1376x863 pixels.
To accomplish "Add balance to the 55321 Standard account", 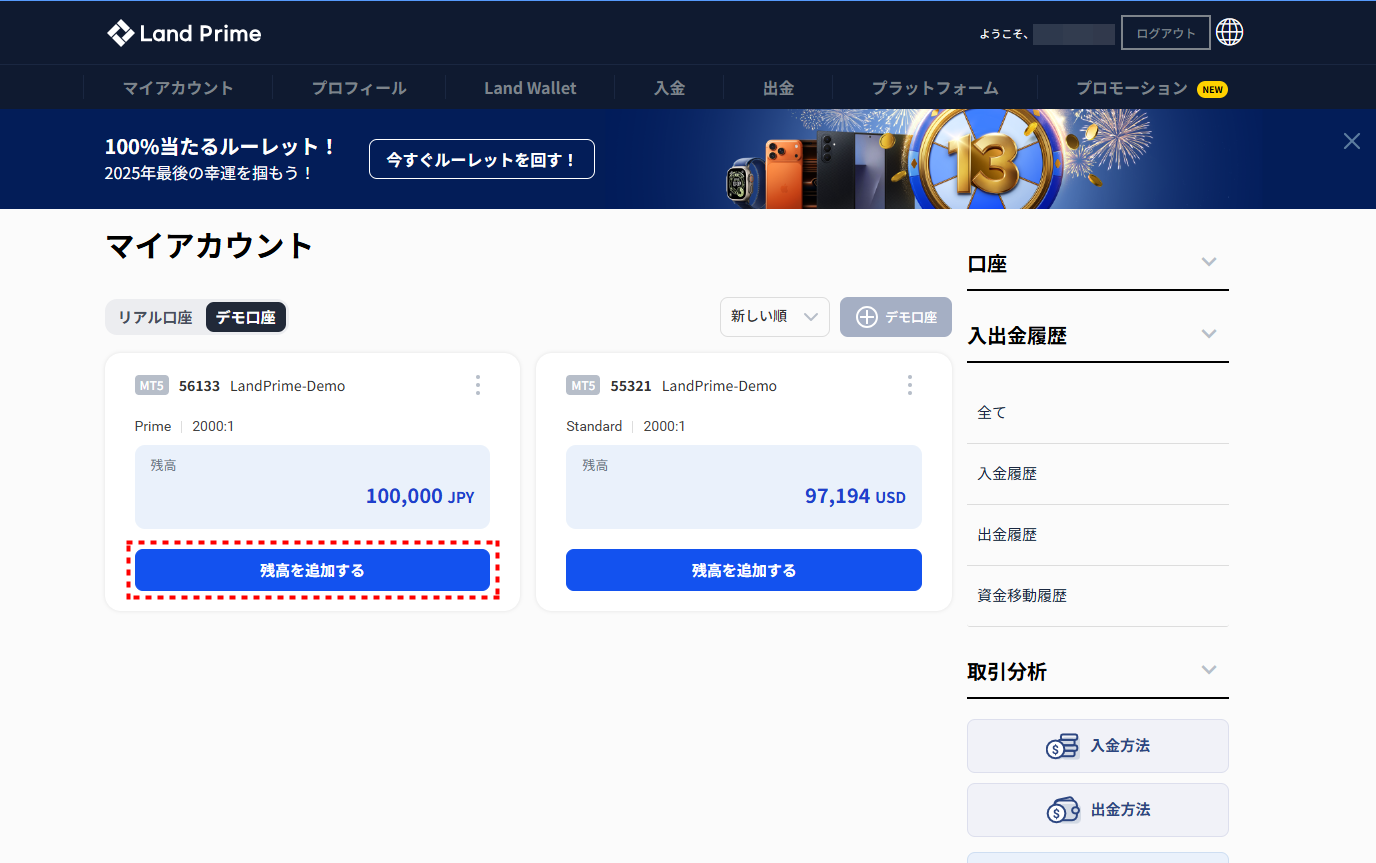I will coord(744,570).
